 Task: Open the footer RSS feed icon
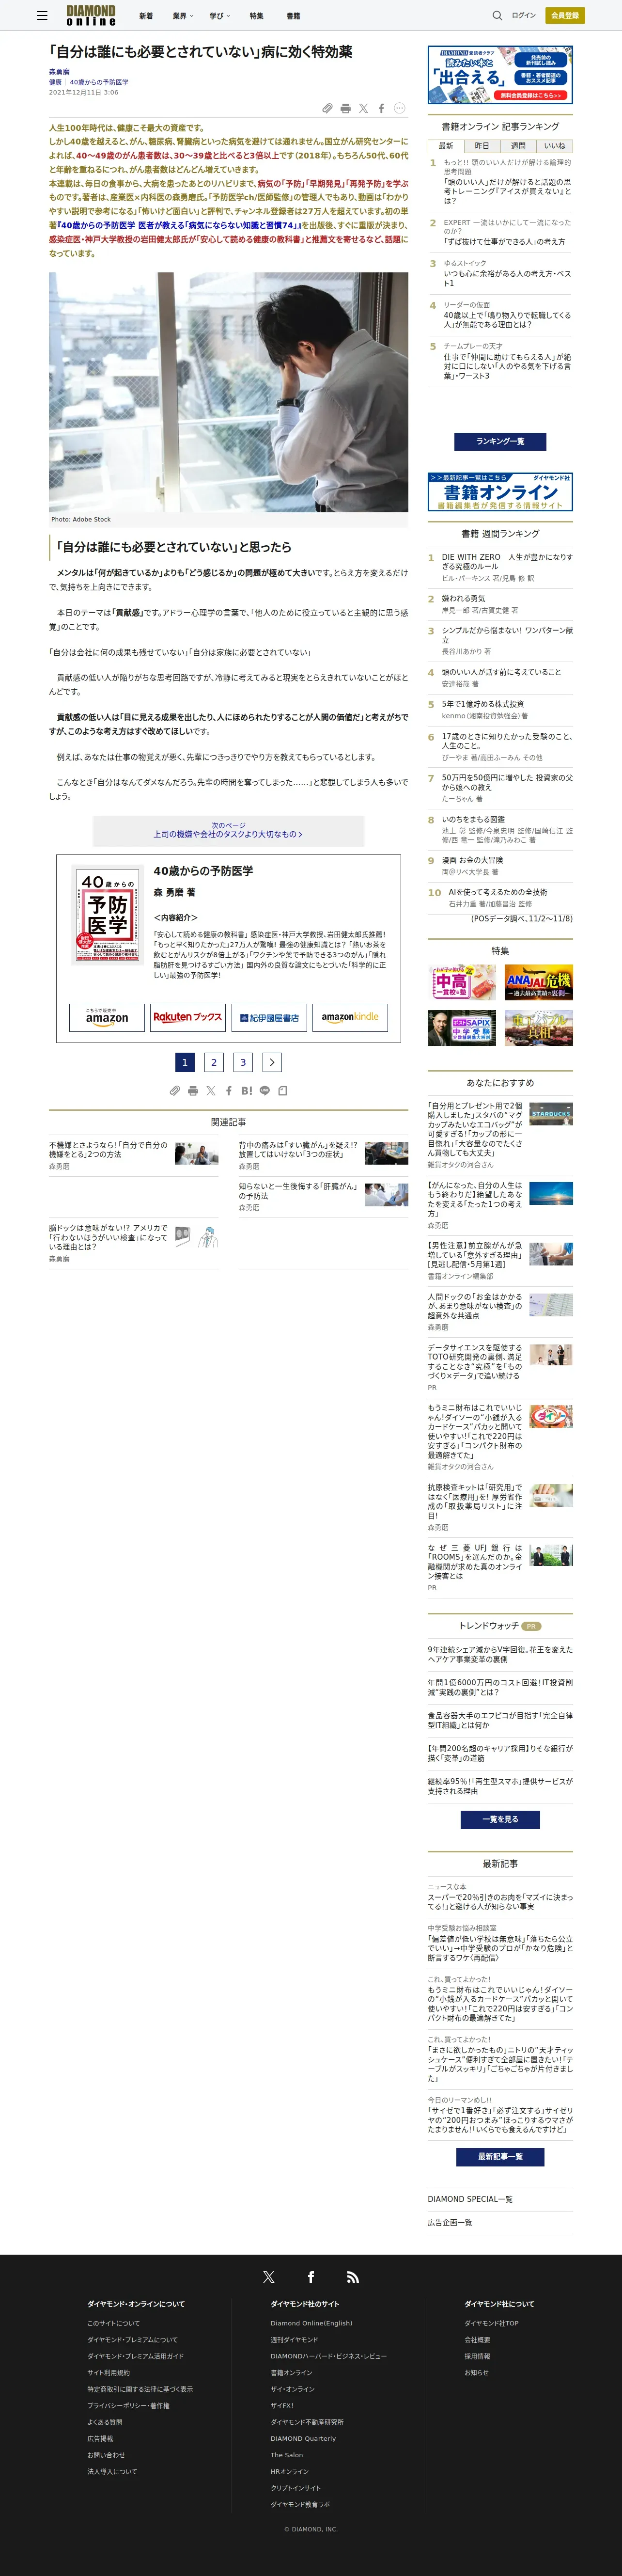point(353,2277)
